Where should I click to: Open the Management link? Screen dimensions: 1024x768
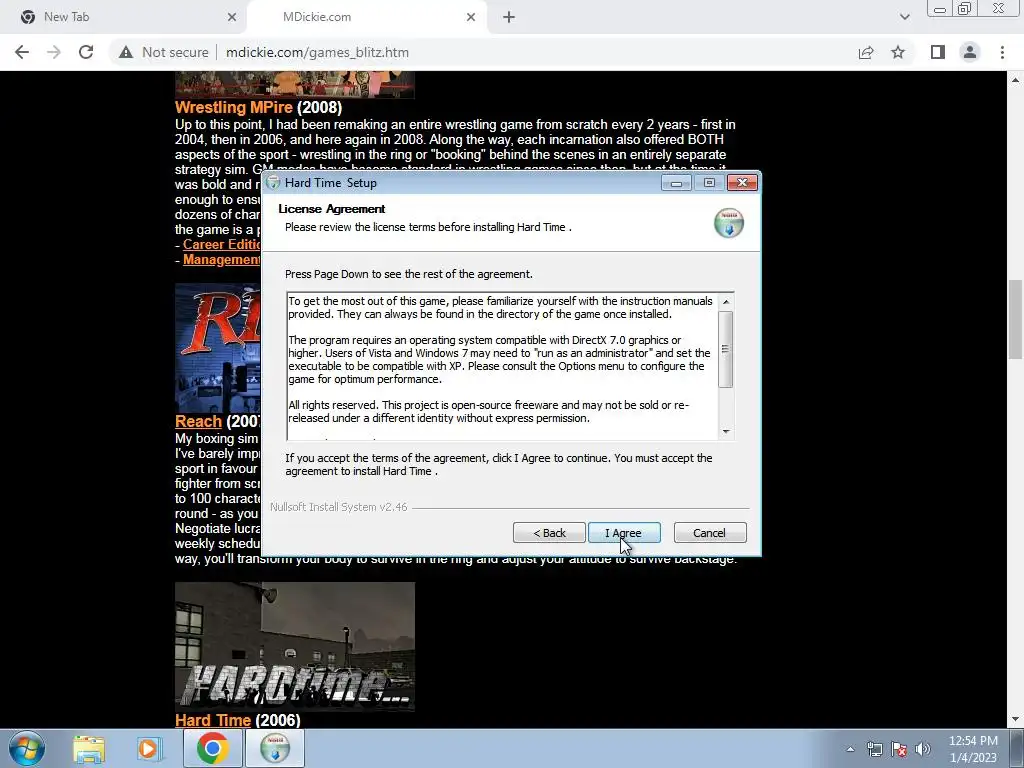(x=221, y=259)
